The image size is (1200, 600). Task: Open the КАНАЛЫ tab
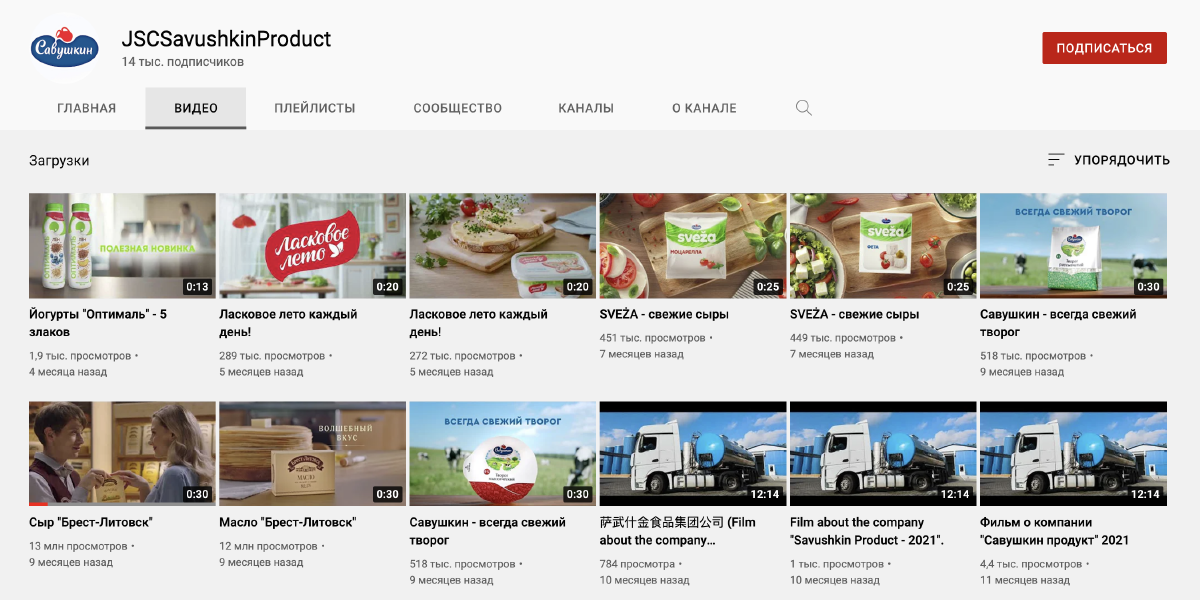click(586, 108)
